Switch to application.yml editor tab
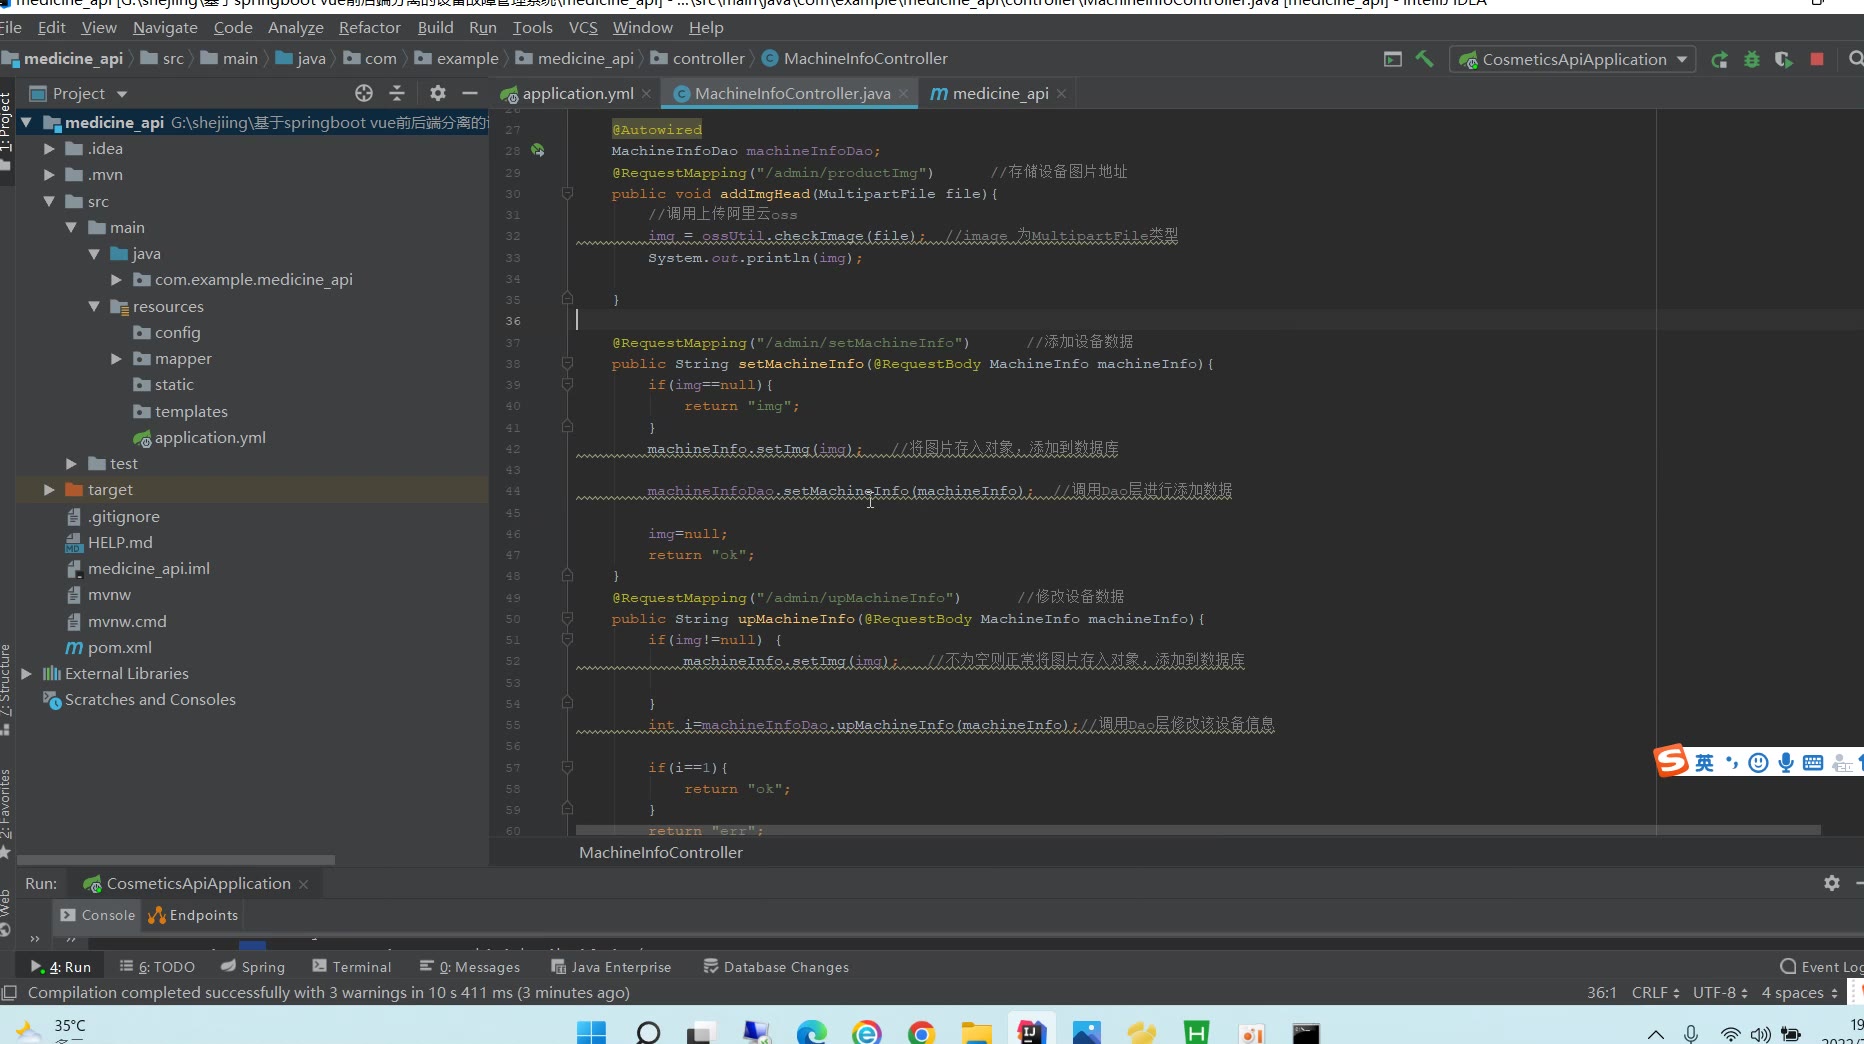This screenshot has width=1864, height=1044. 577,93
